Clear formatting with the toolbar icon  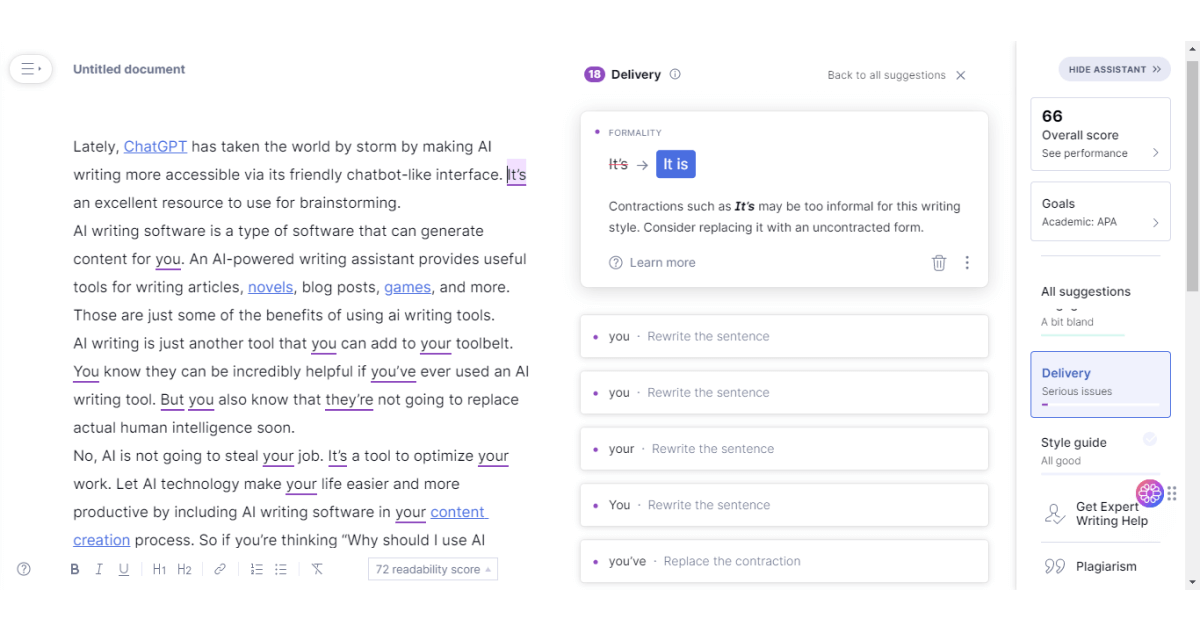coord(317,569)
